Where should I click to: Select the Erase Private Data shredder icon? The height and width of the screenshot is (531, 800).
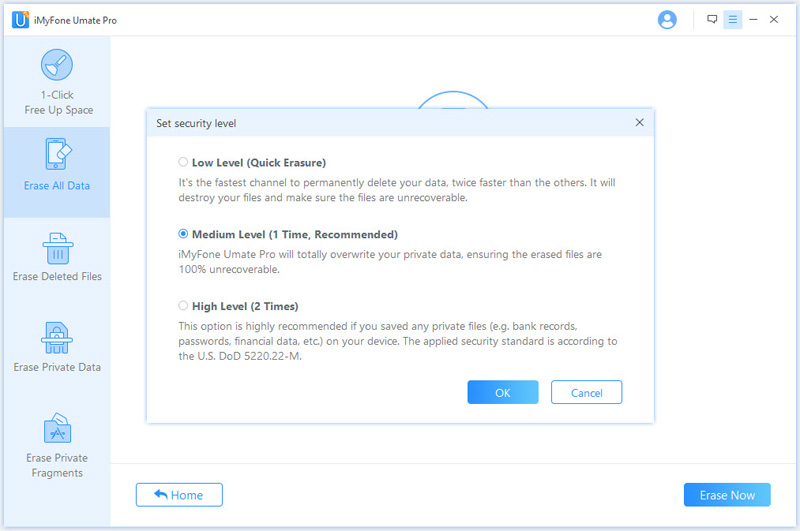point(57,338)
